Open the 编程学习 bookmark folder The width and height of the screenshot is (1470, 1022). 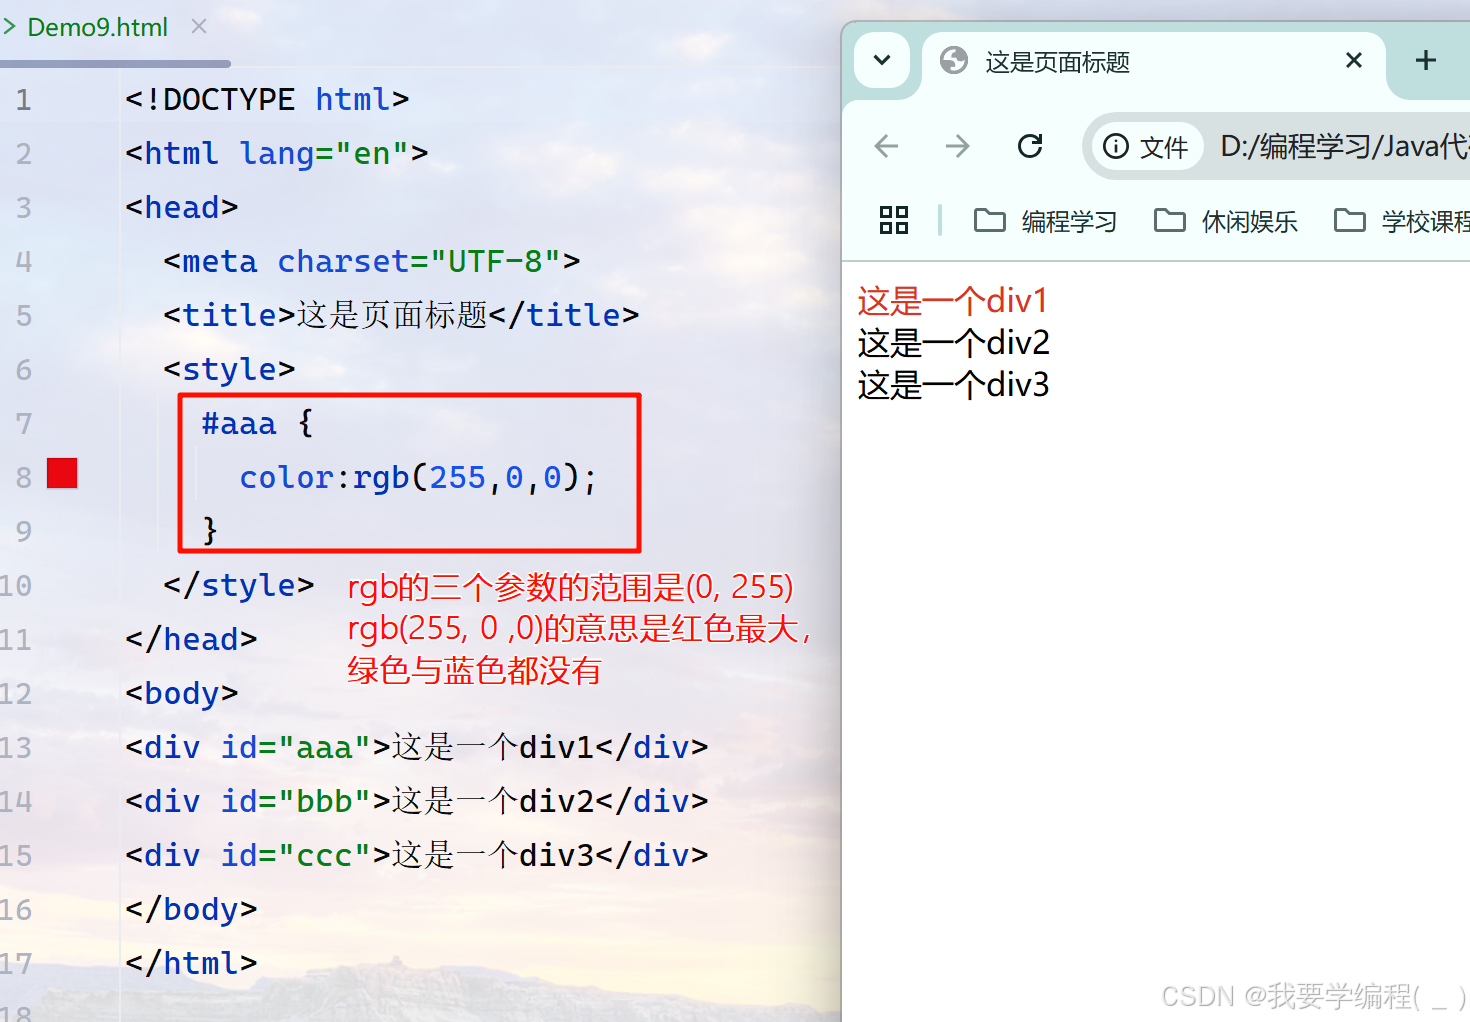[1045, 221]
